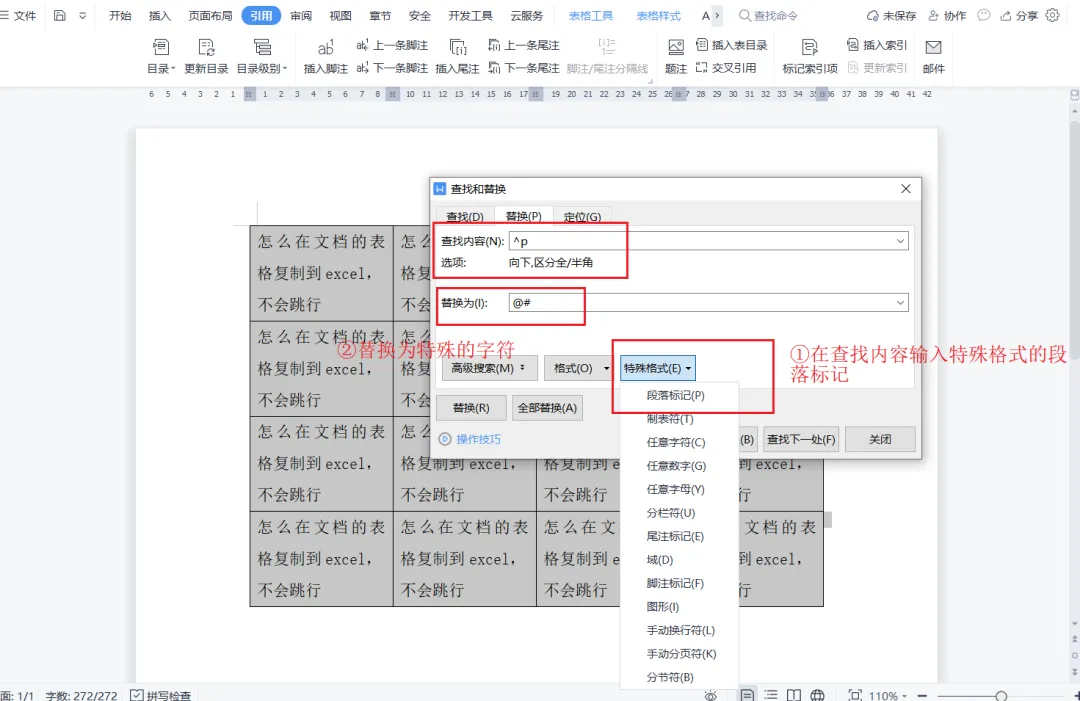
Task: Close the 查找和替换 dialog
Action: [x=906, y=189]
